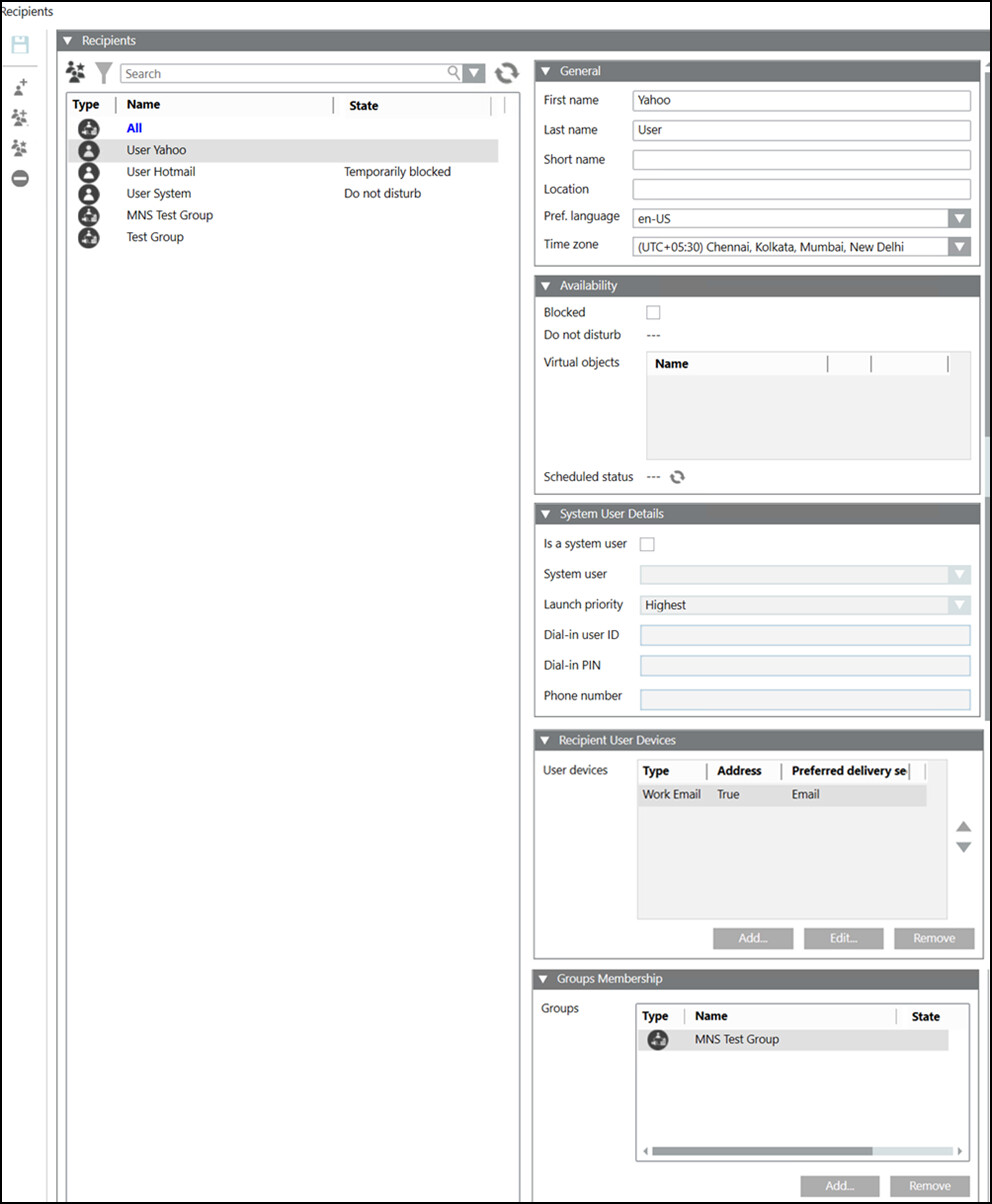Image resolution: width=992 pixels, height=1204 pixels.
Task: Move user device up with the up arrow
Action: pos(963,827)
